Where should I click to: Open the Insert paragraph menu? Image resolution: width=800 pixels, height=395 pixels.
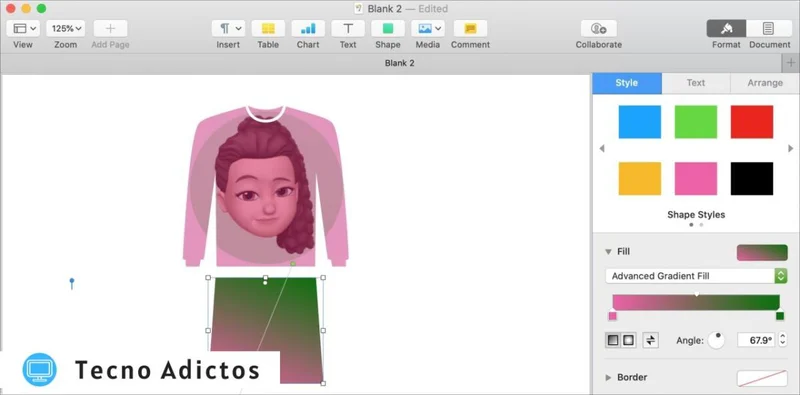pyautogui.click(x=229, y=29)
